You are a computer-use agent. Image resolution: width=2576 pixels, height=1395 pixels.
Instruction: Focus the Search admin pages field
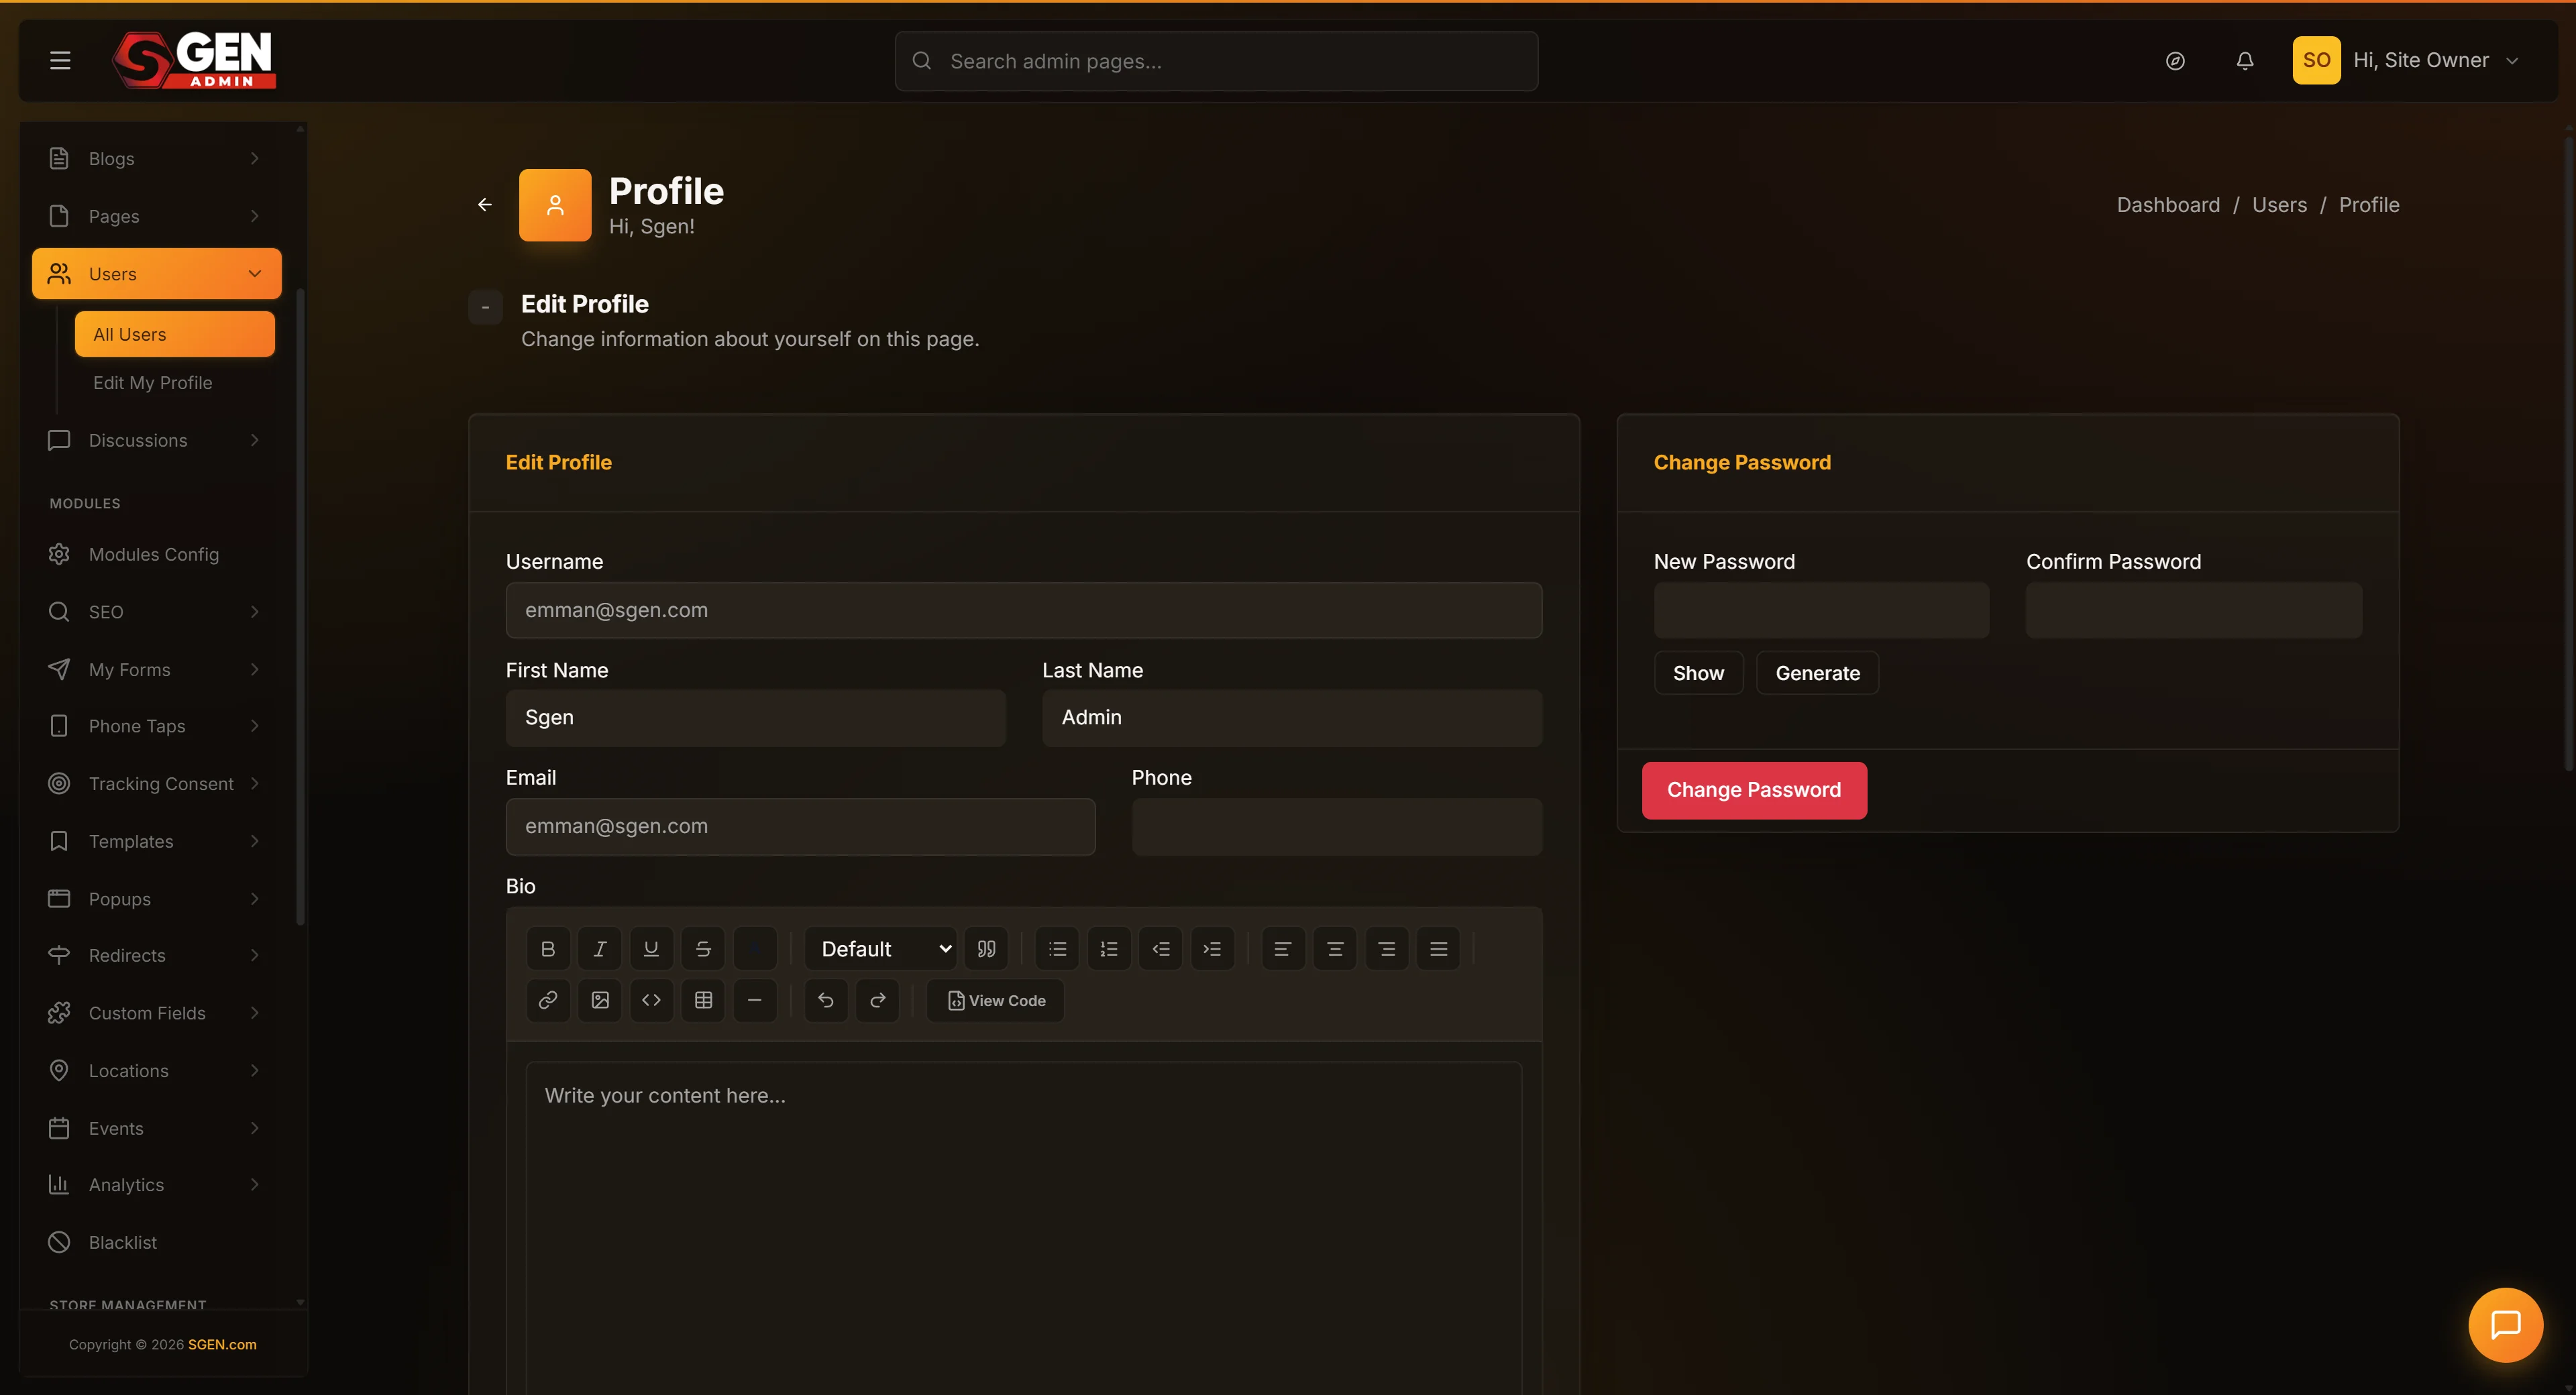[x=1216, y=61]
